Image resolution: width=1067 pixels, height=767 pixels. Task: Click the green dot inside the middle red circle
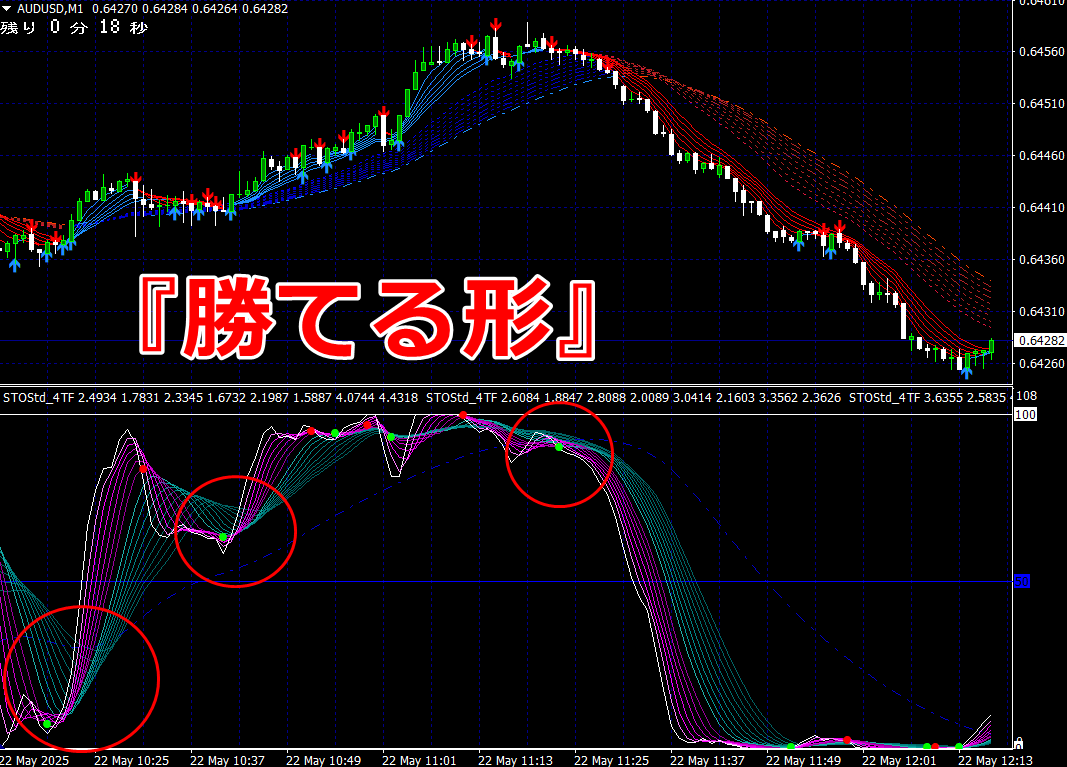[x=223, y=537]
